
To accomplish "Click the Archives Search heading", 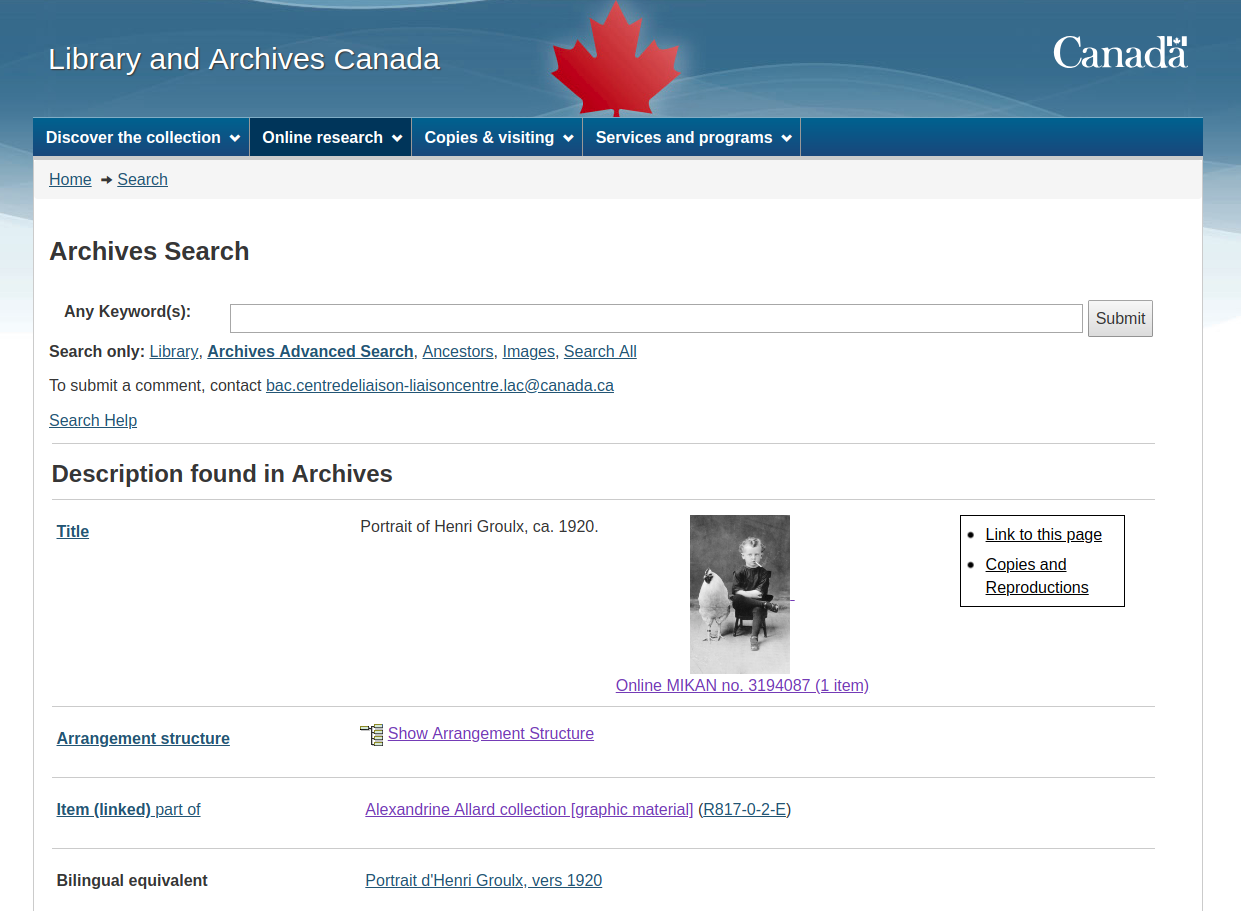I will (x=149, y=251).
